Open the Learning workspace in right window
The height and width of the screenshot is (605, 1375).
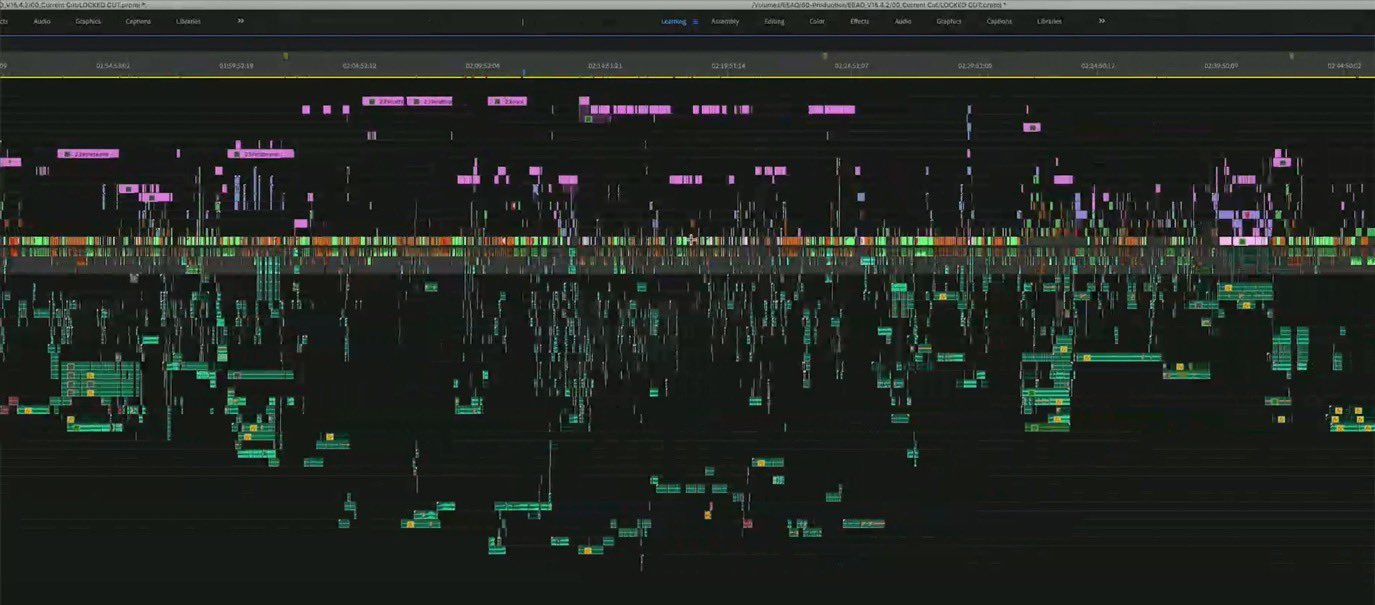click(x=673, y=21)
